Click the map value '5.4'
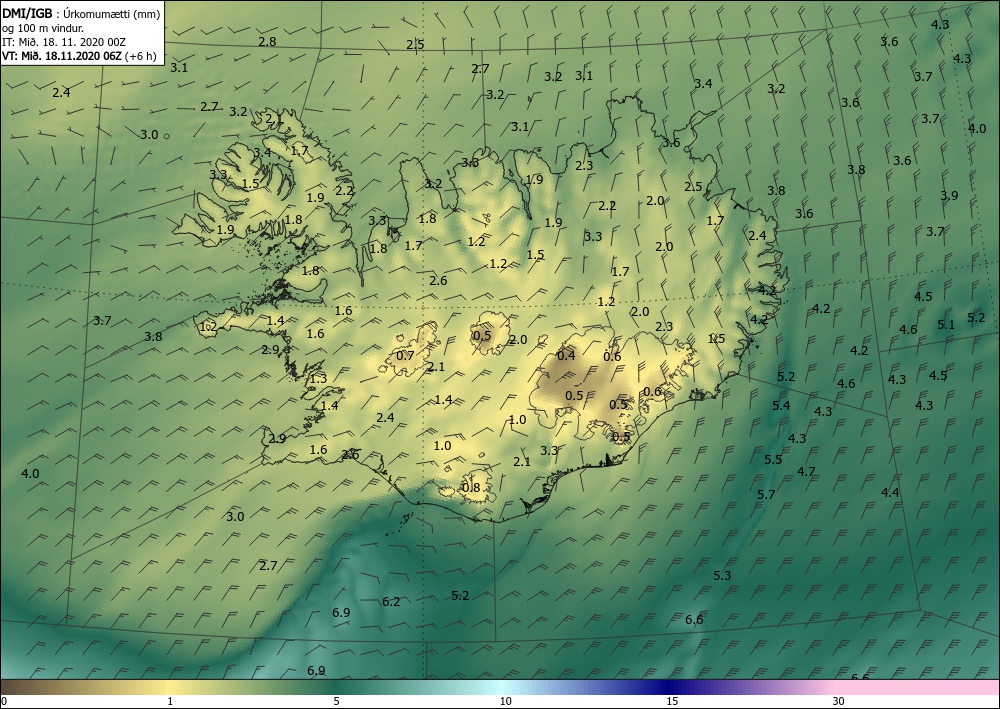Viewport: 1000px width, 709px height. tap(781, 406)
